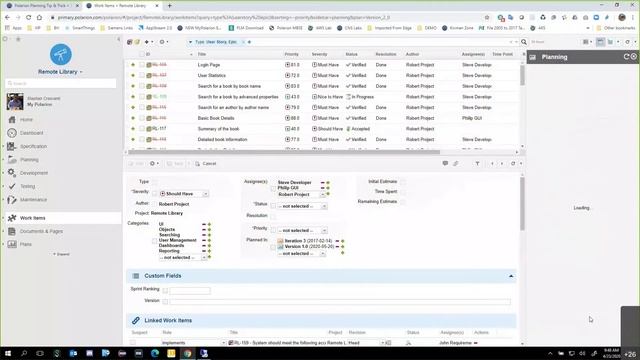Viewport: 640px width, 360px height.
Task: Tick checkbox for Summary of the book row
Action: point(142,129)
